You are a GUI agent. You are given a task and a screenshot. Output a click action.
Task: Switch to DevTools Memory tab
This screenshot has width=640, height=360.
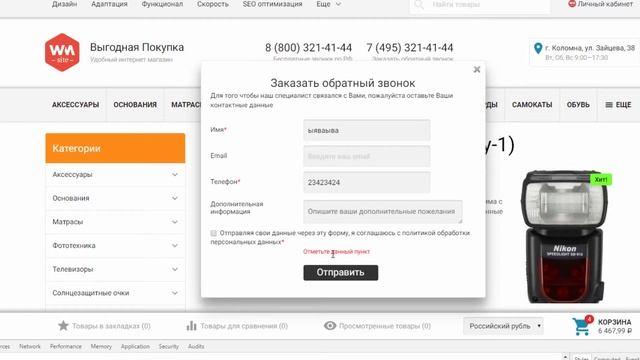pos(101,347)
